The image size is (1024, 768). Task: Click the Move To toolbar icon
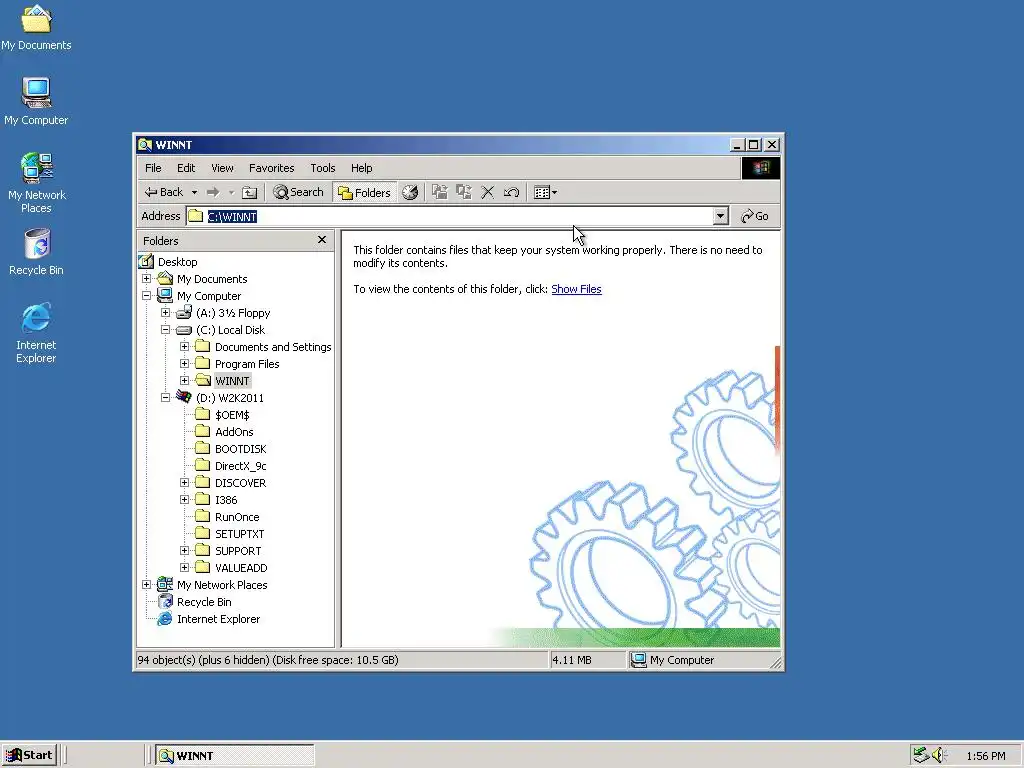(x=440, y=192)
